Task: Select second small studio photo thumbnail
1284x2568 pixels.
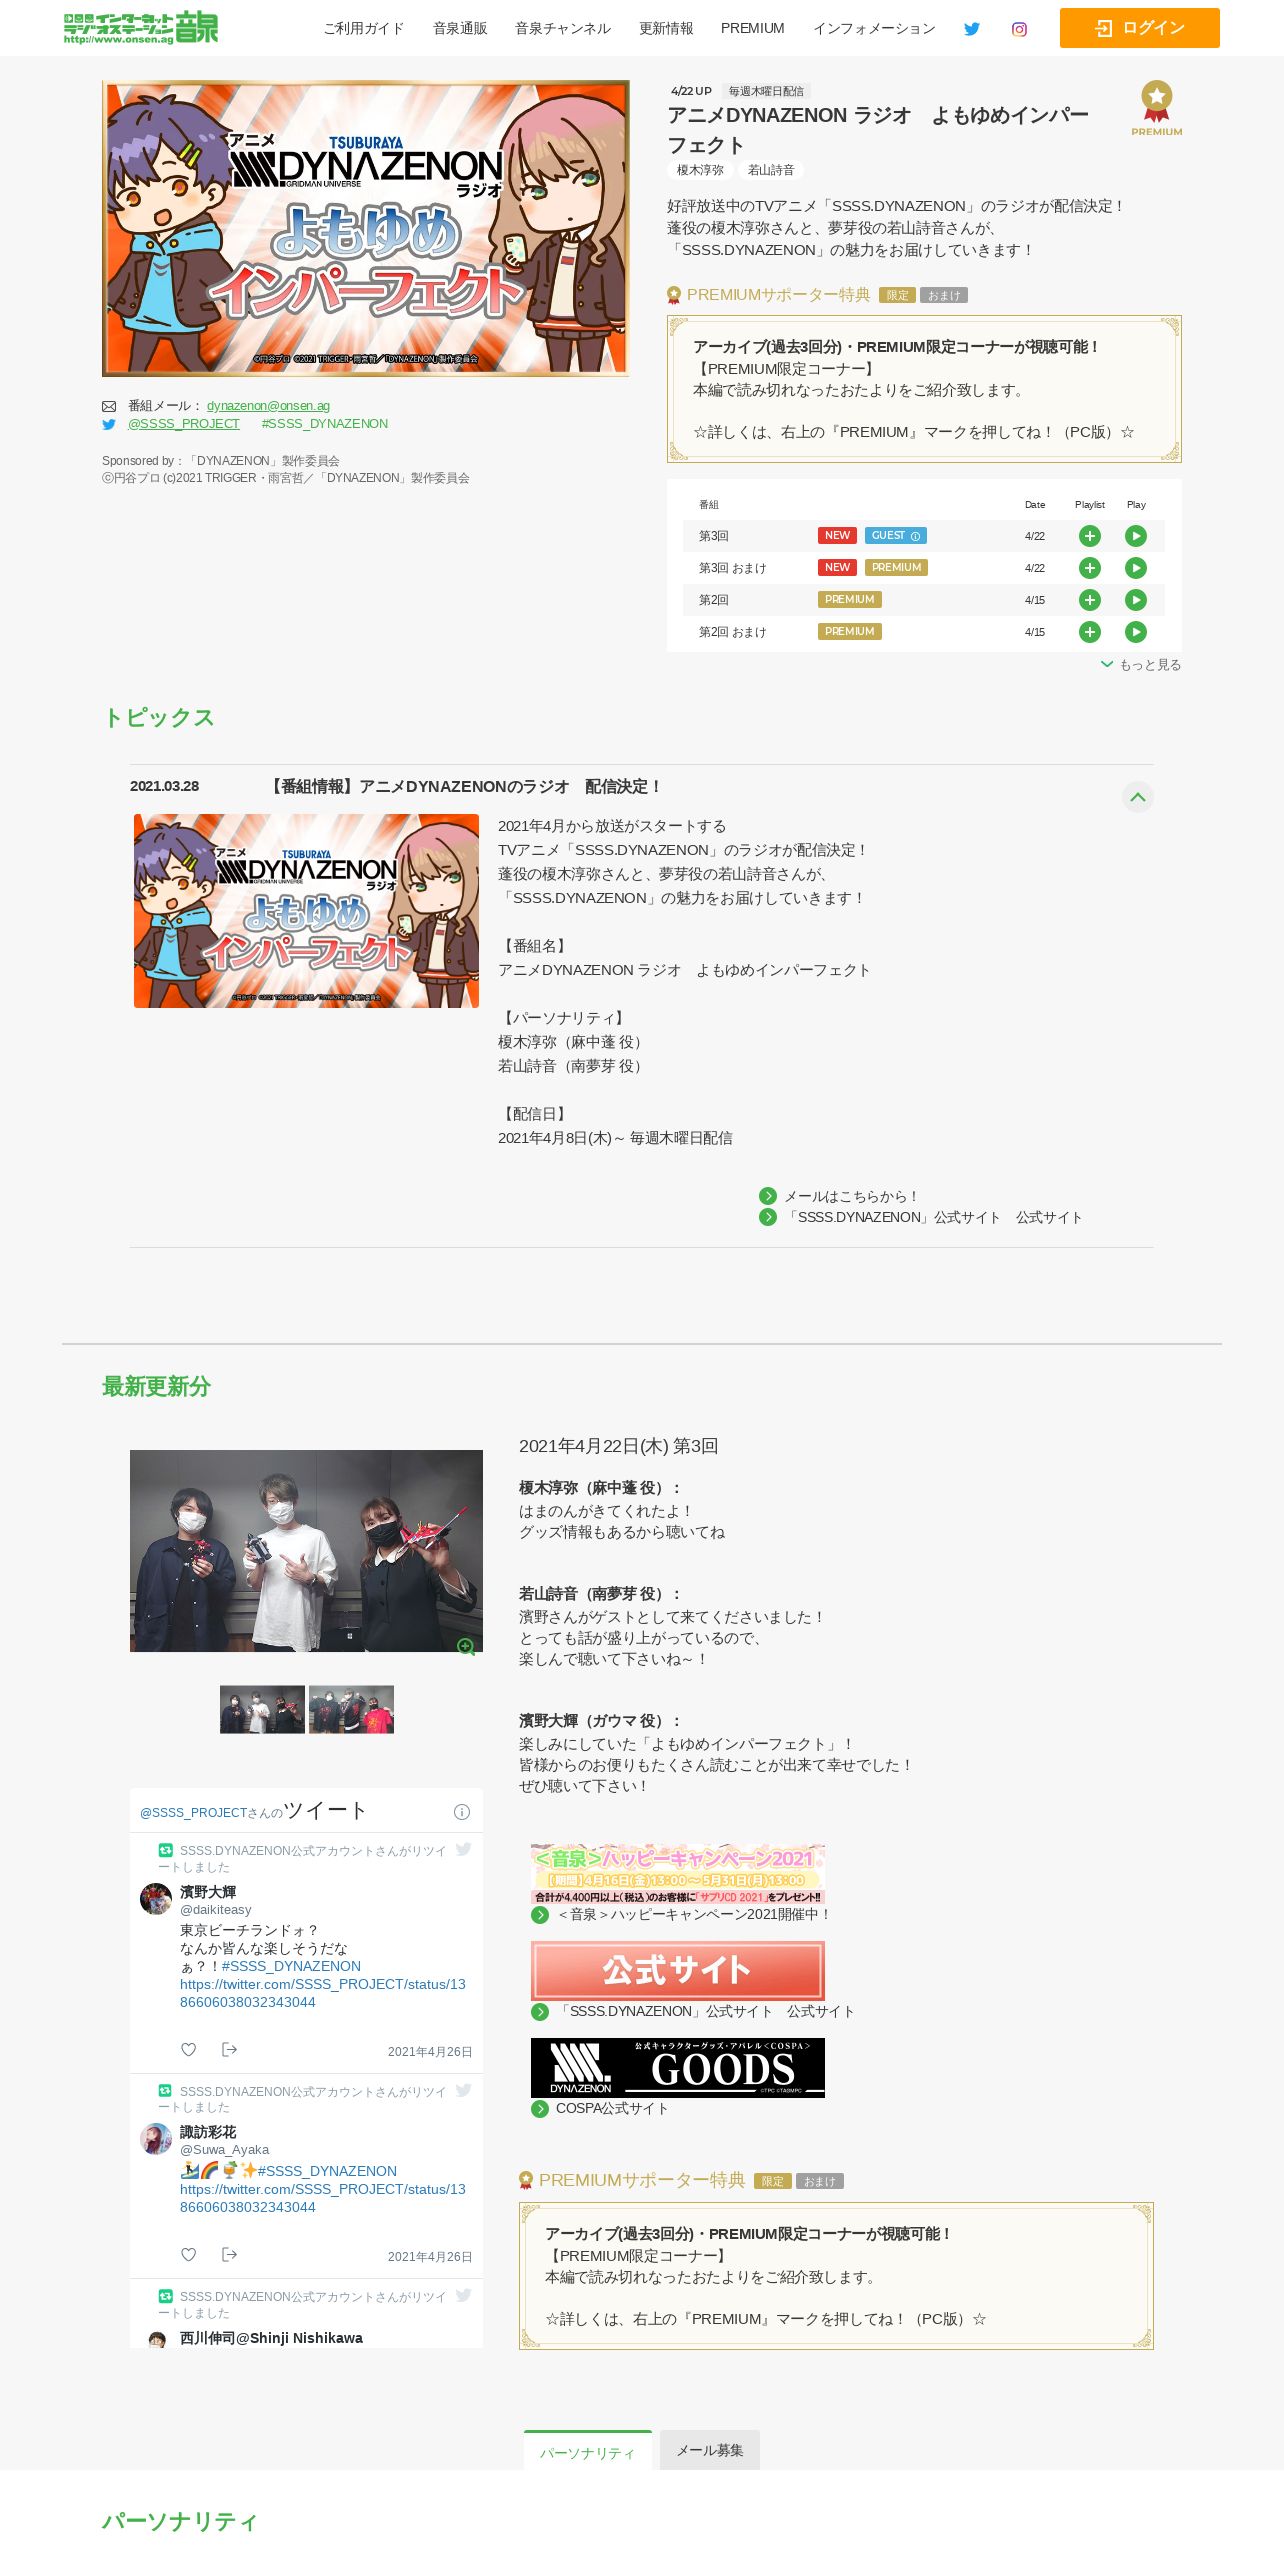Action: (351, 1709)
